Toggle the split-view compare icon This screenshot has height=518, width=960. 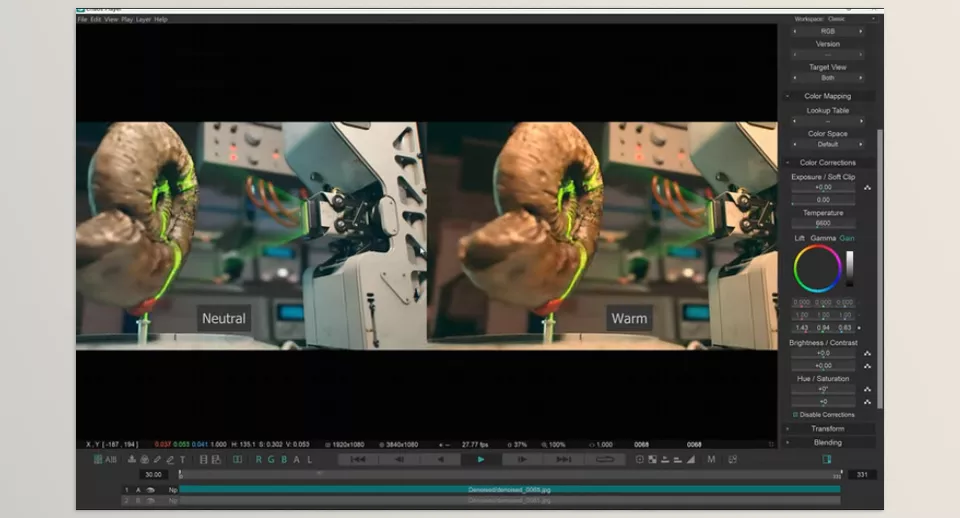coord(237,459)
